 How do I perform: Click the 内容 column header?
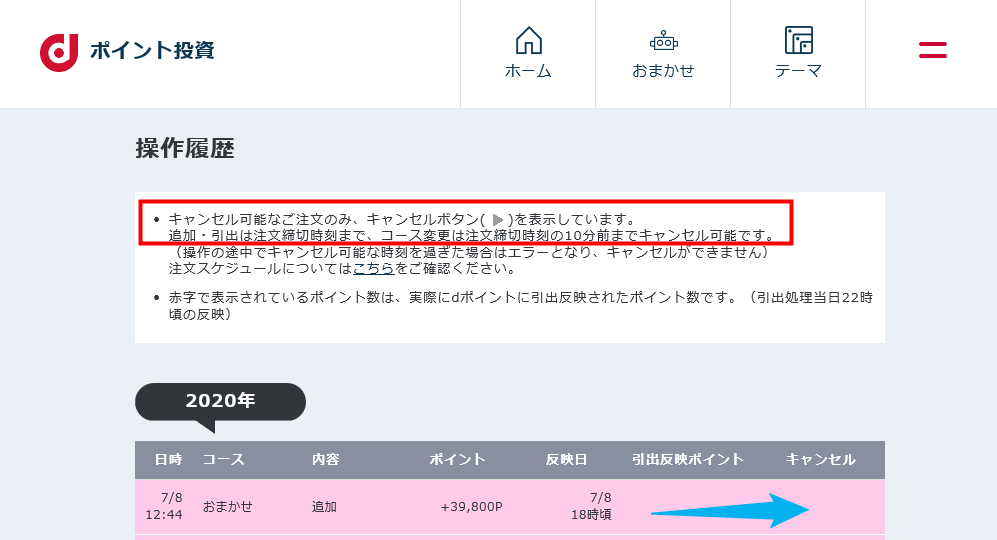coord(326,459)
